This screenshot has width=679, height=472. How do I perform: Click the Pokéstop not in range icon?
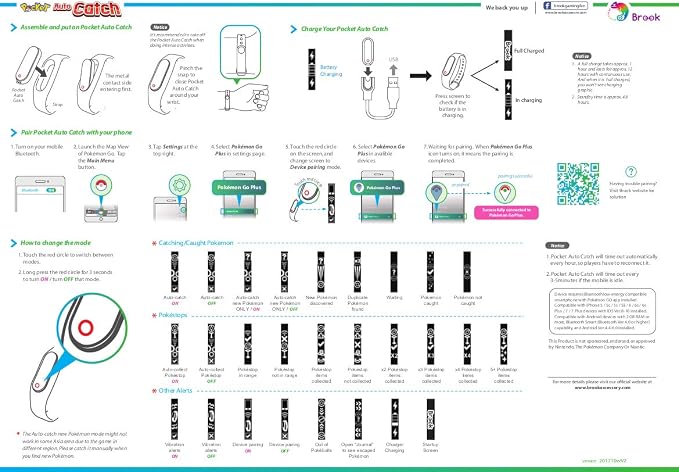pyautogui.click(x=284, y=344)
